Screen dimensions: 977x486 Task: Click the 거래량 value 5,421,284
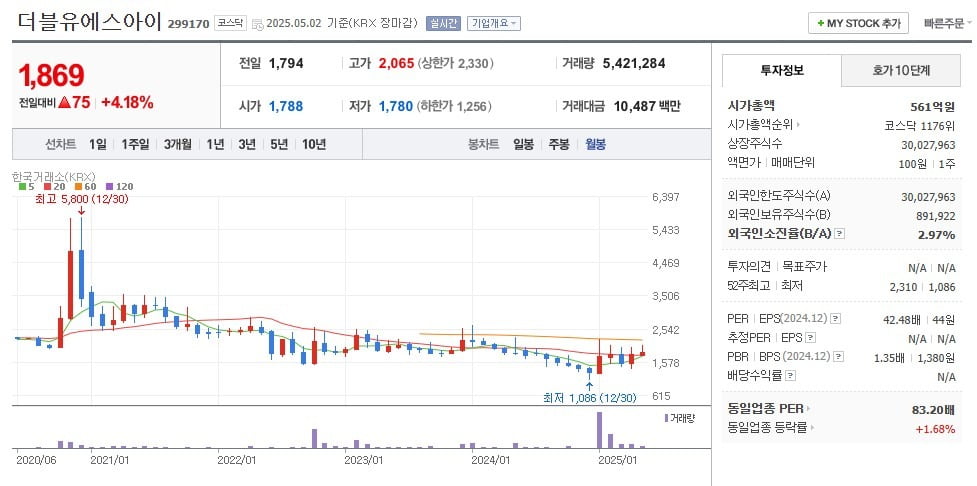coord(634,63)
